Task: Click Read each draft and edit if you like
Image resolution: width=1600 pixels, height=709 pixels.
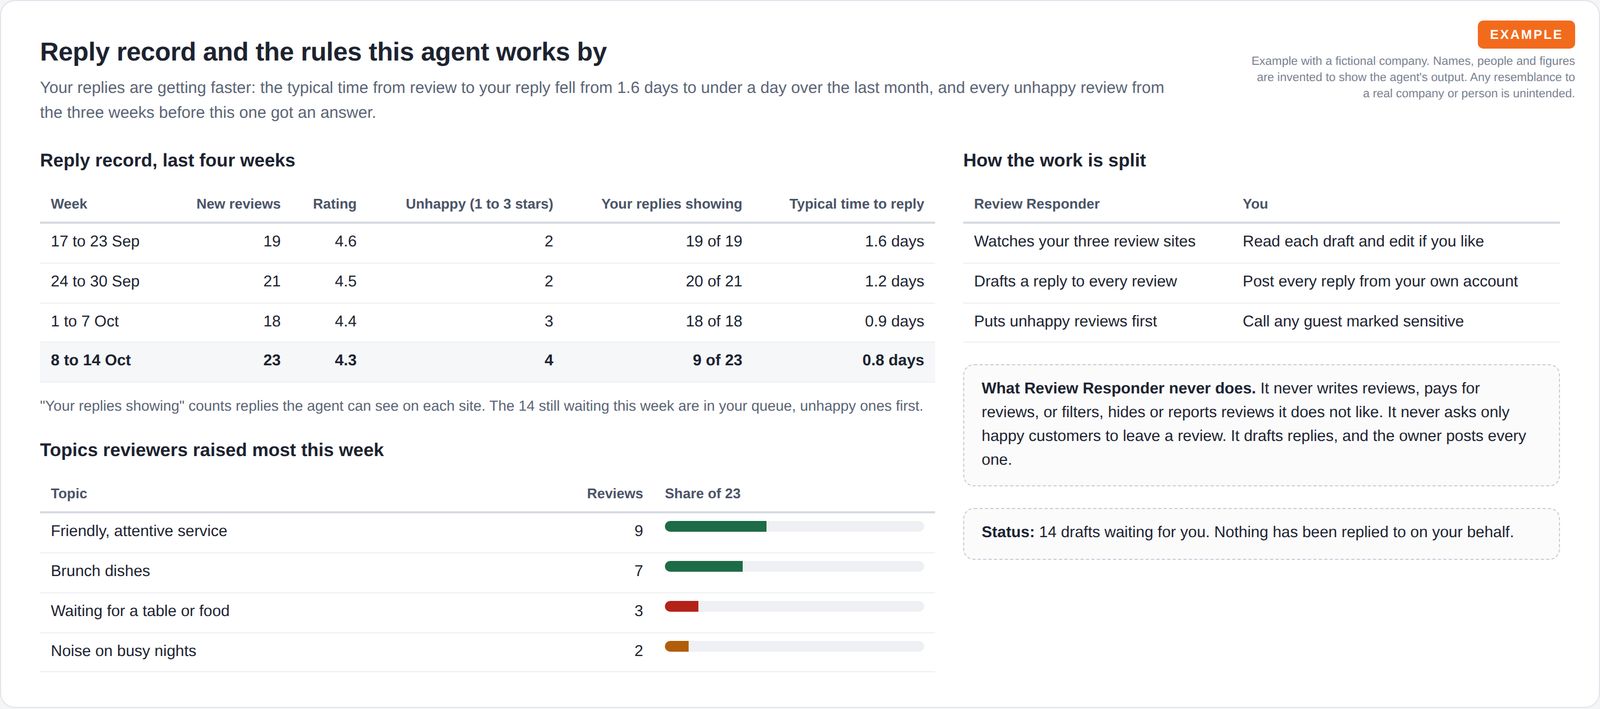Action: pos(1363,241)
